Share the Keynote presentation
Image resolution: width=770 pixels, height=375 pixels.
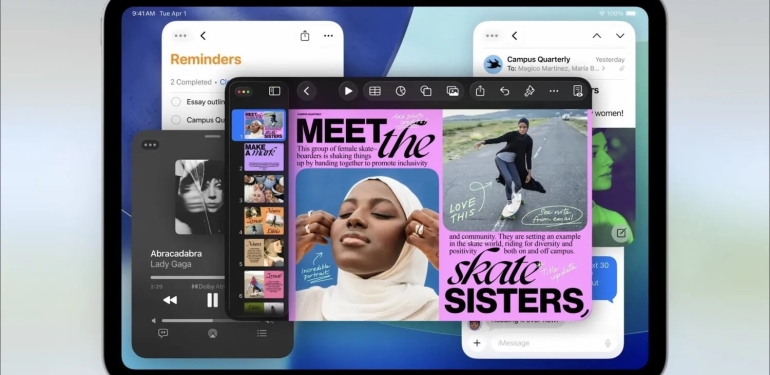point(480,91)
